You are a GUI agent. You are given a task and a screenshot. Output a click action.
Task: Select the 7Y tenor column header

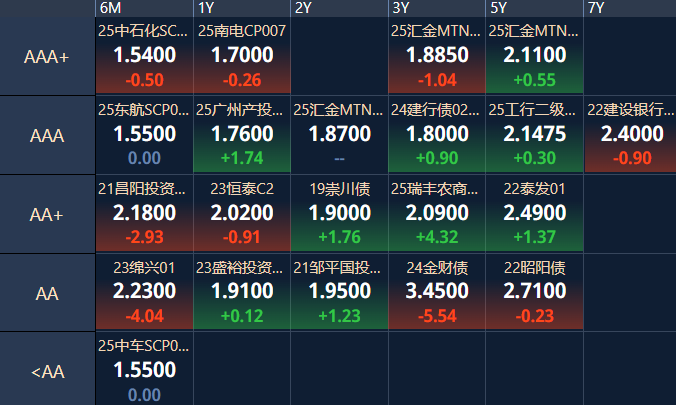tap(630, 8)
